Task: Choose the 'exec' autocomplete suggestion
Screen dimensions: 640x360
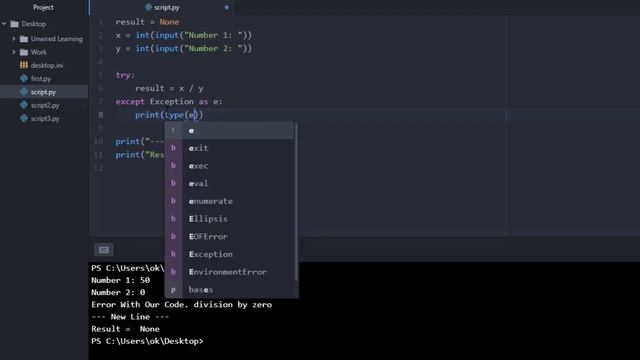Action: click(229, 166)
